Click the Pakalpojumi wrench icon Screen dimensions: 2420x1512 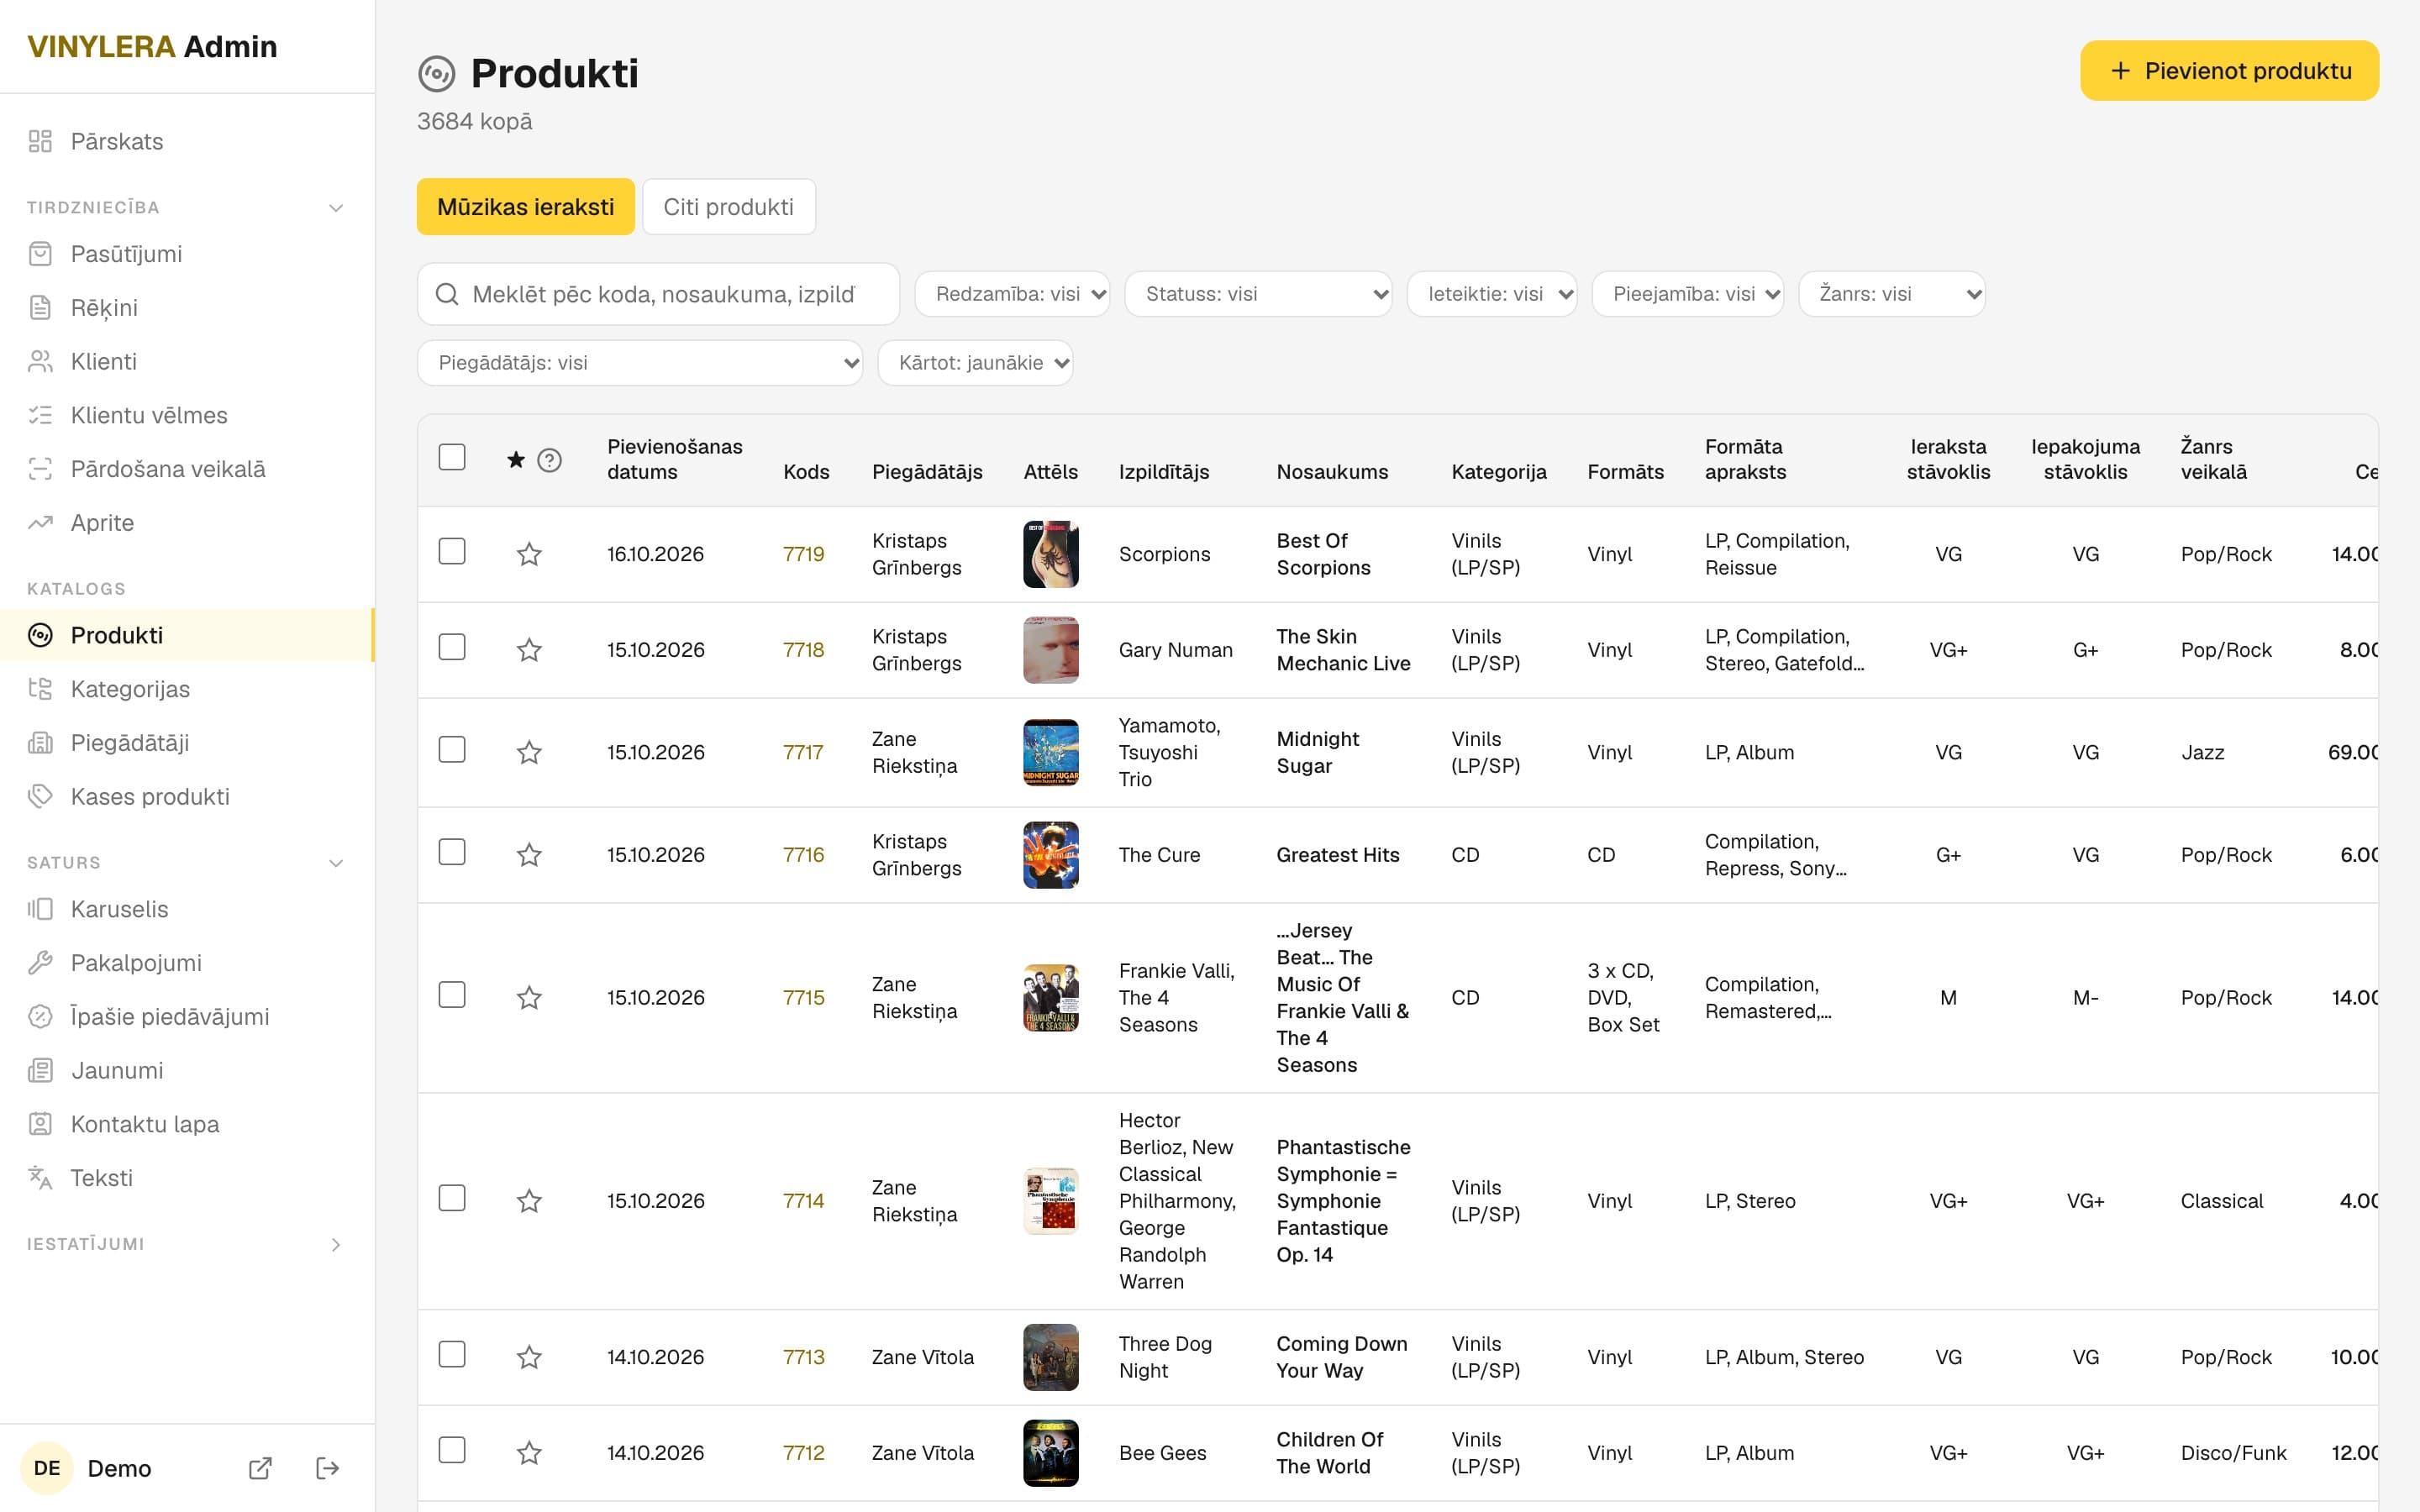coord(40,963)
